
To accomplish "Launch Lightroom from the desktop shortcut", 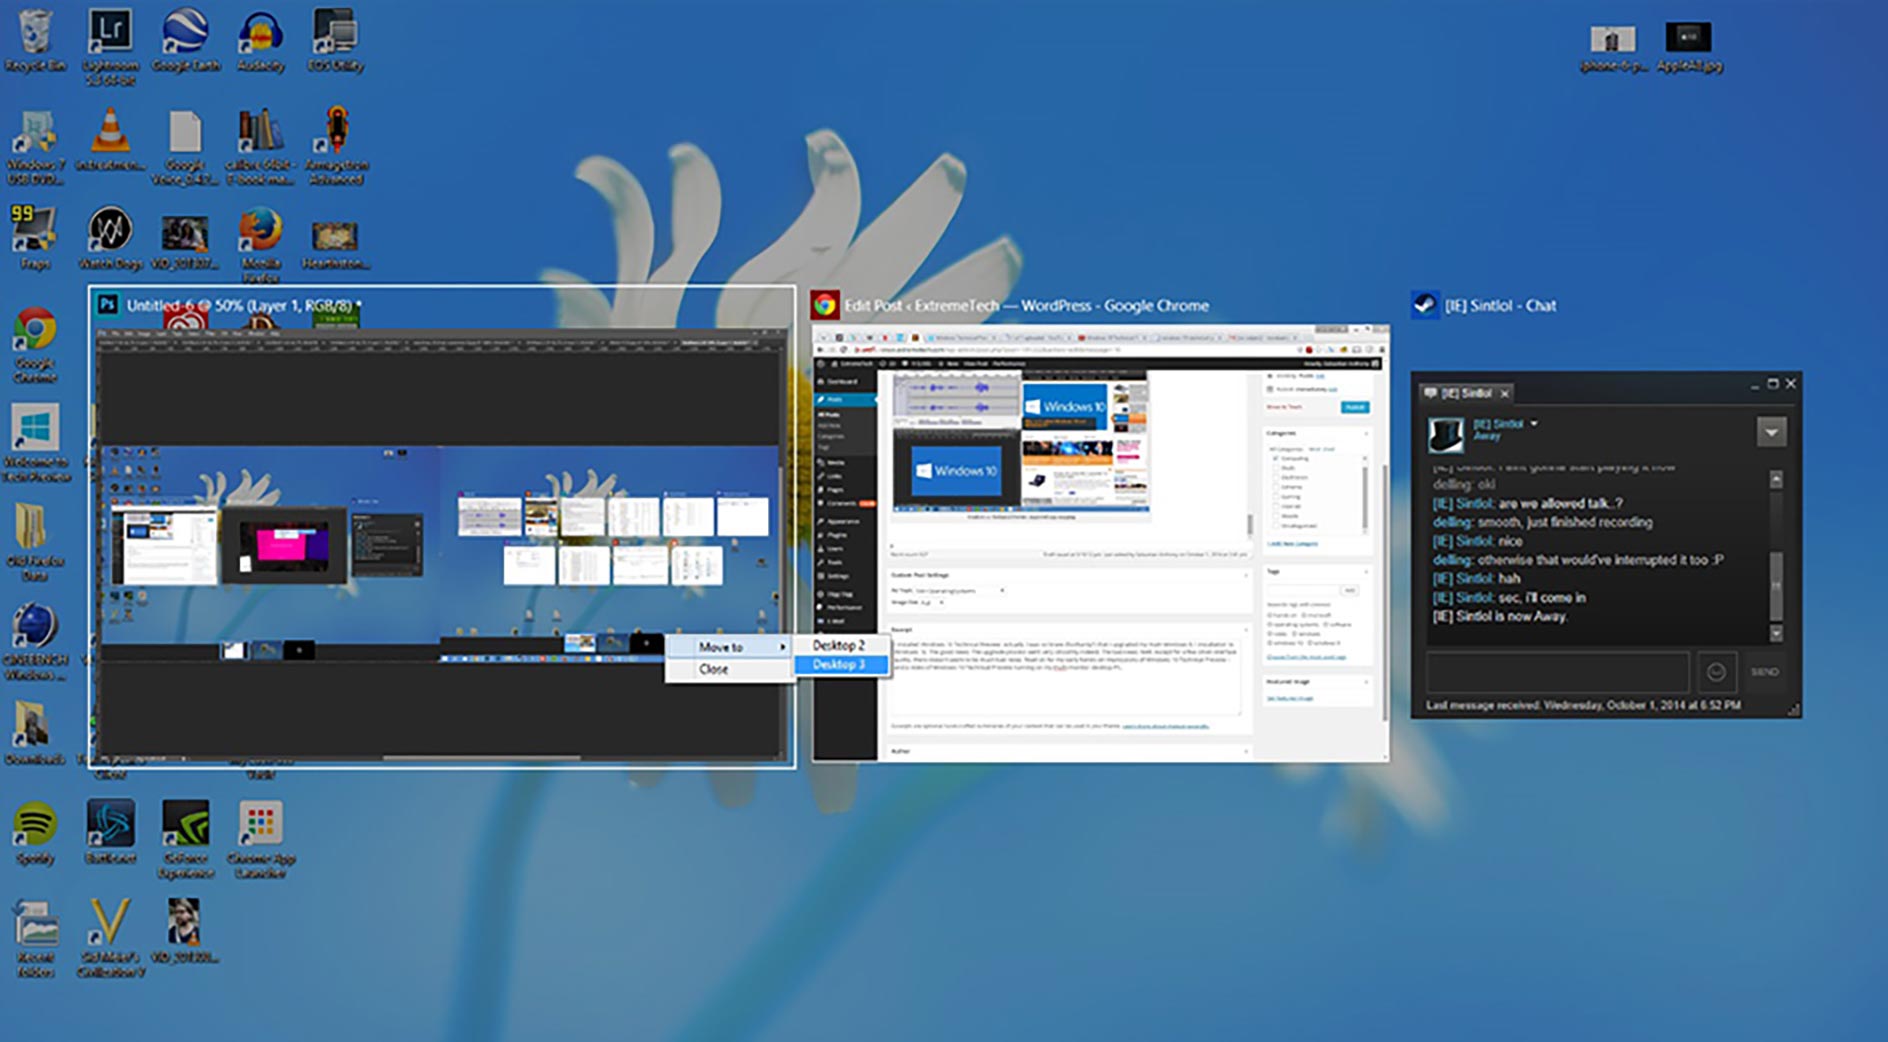I will [110, 36].
